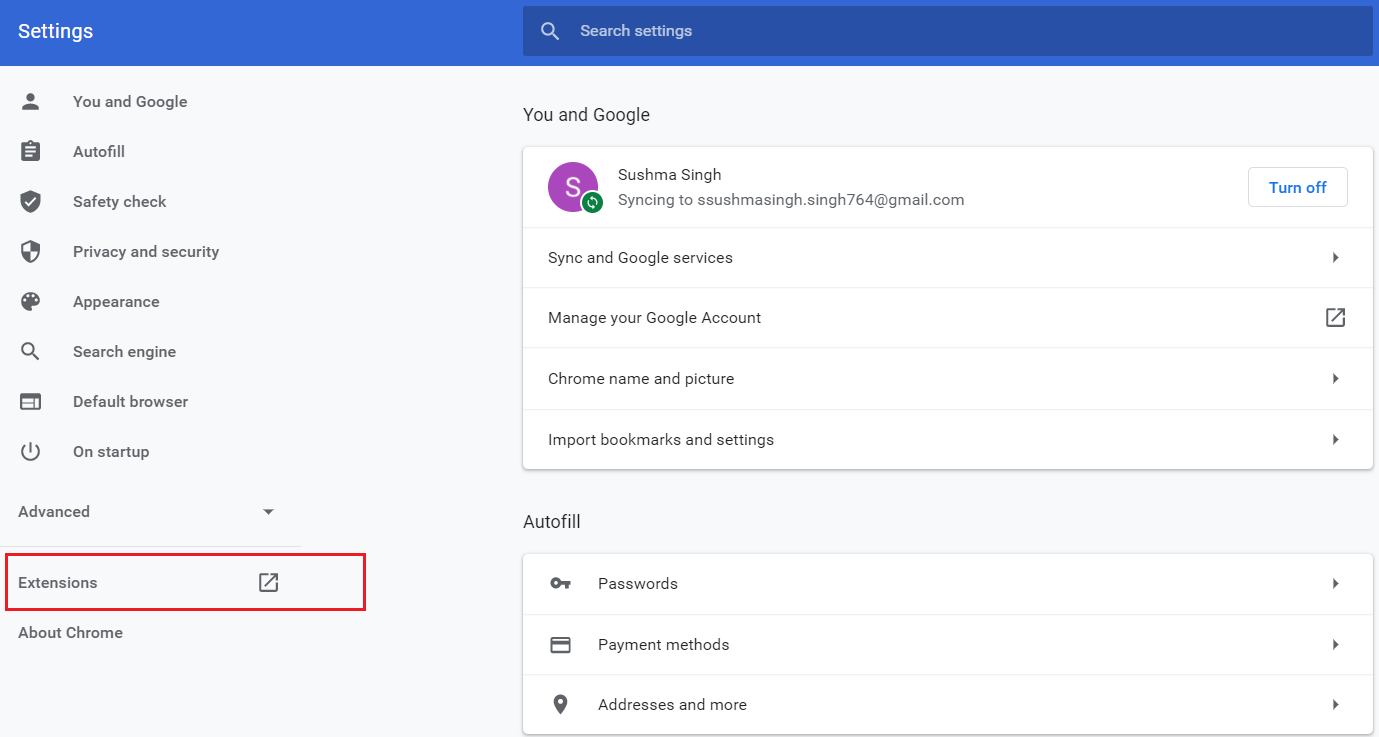Open the Addresses and more row arrow
The width and height of the screenshot is (1379, 737).
(x=1336, y=705)
